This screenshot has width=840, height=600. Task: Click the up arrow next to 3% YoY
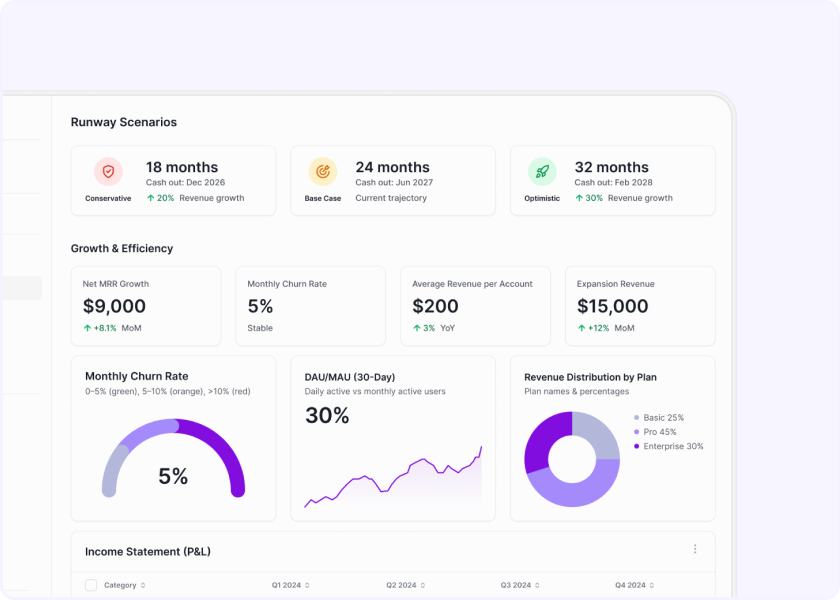[416, 328]
